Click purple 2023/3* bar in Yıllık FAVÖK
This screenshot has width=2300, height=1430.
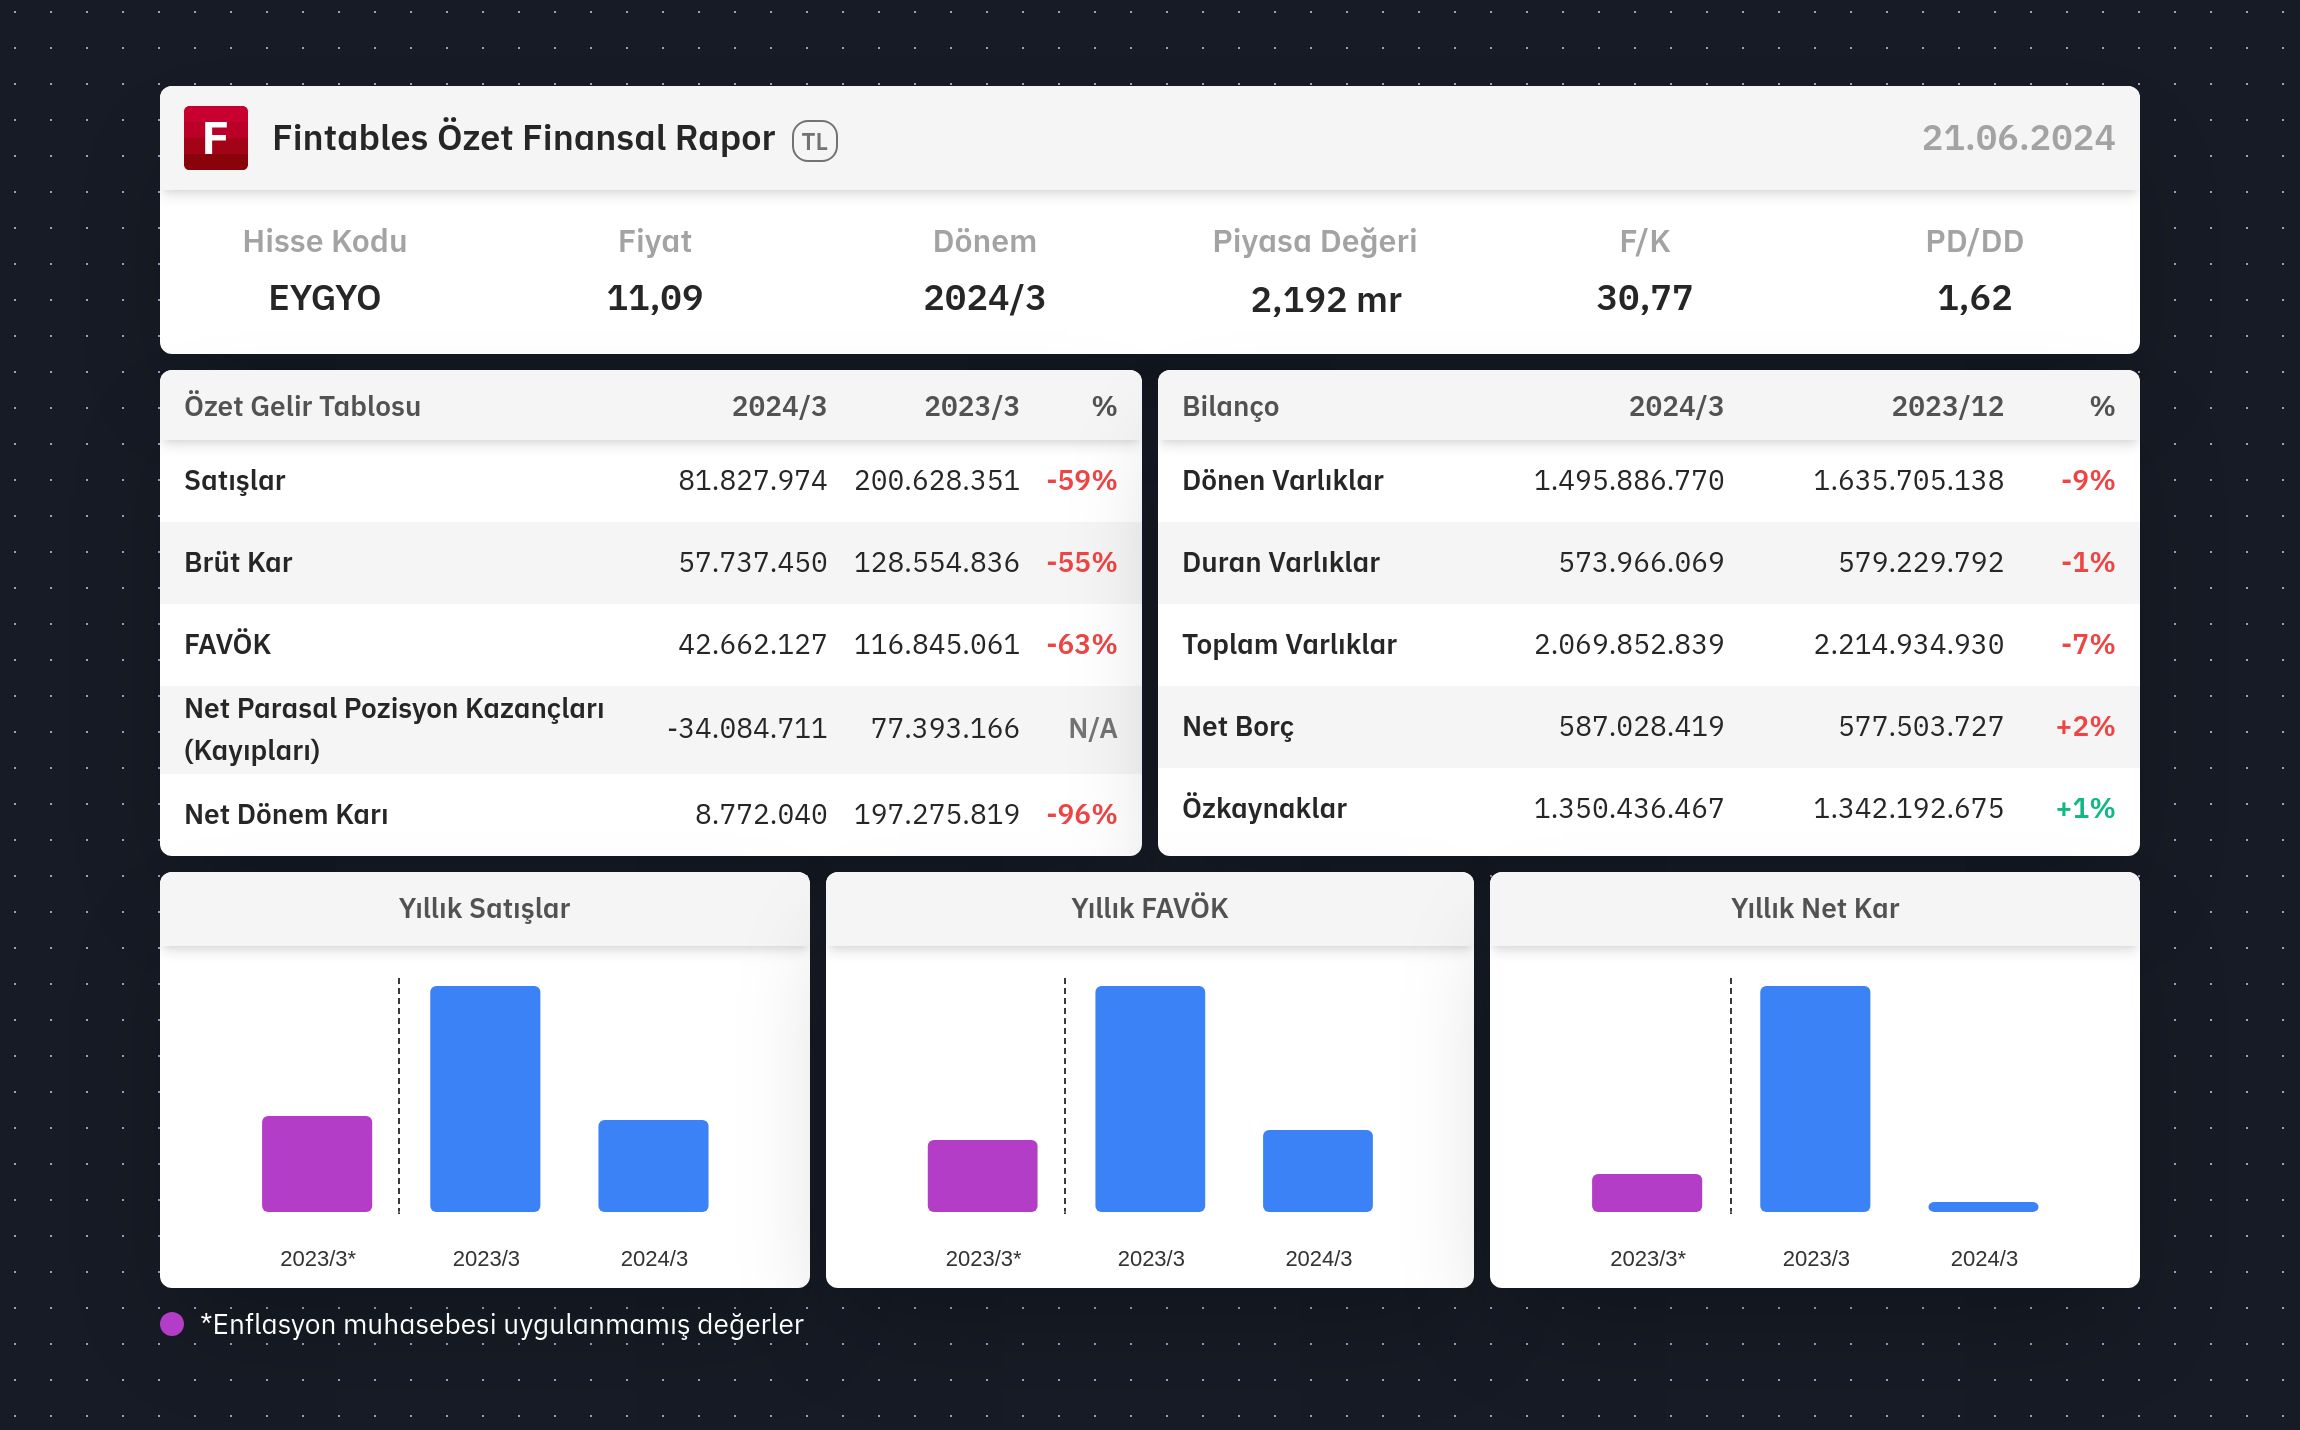point(982,1176)
